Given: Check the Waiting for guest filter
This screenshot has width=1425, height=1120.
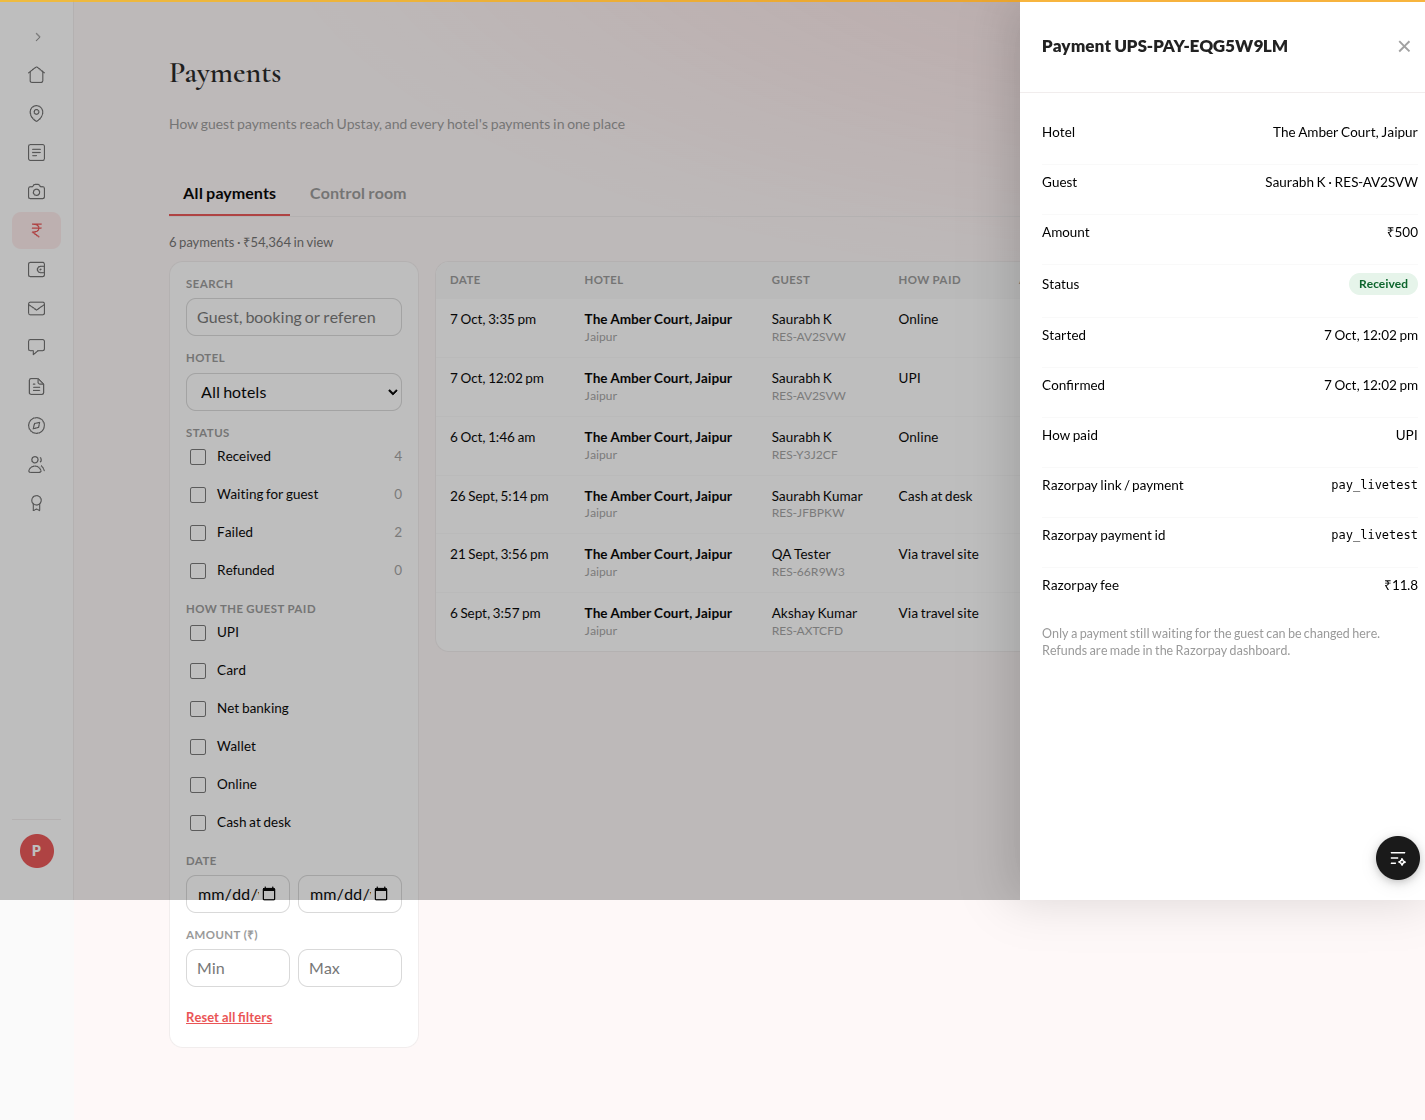Looking at the screenshot, I should click(x=198, y=495).
